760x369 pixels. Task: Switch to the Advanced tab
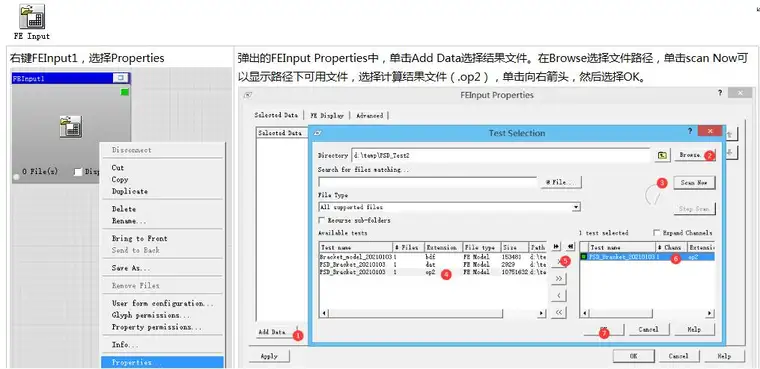click(x=369, y=115)
